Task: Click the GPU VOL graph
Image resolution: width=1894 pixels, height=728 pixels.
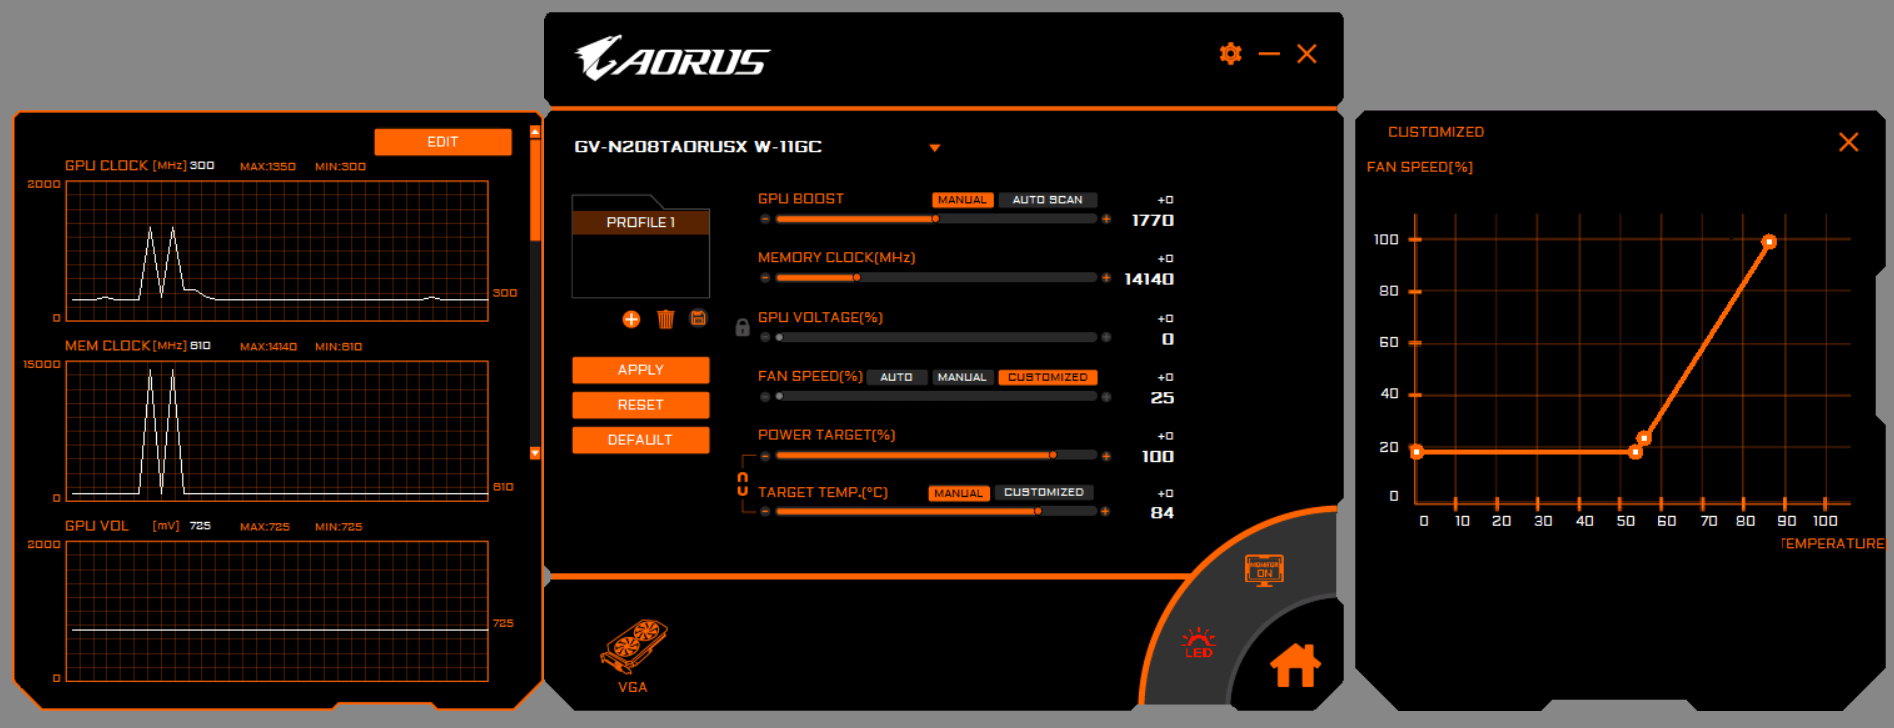Action: (277, 611)
